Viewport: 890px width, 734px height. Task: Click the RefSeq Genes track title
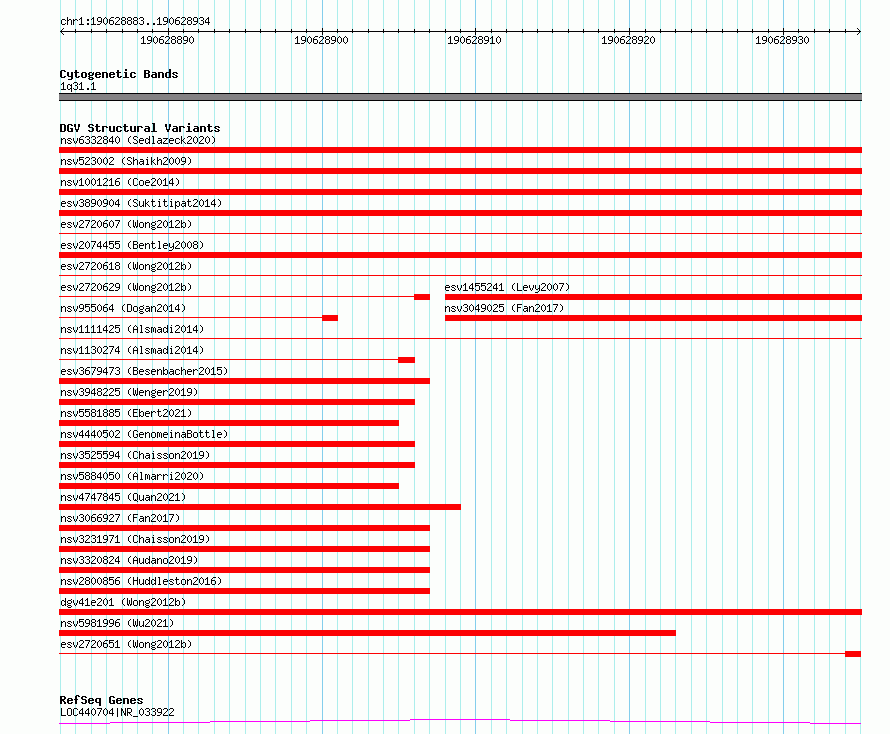pyautogui.click(x=101, y=701)
